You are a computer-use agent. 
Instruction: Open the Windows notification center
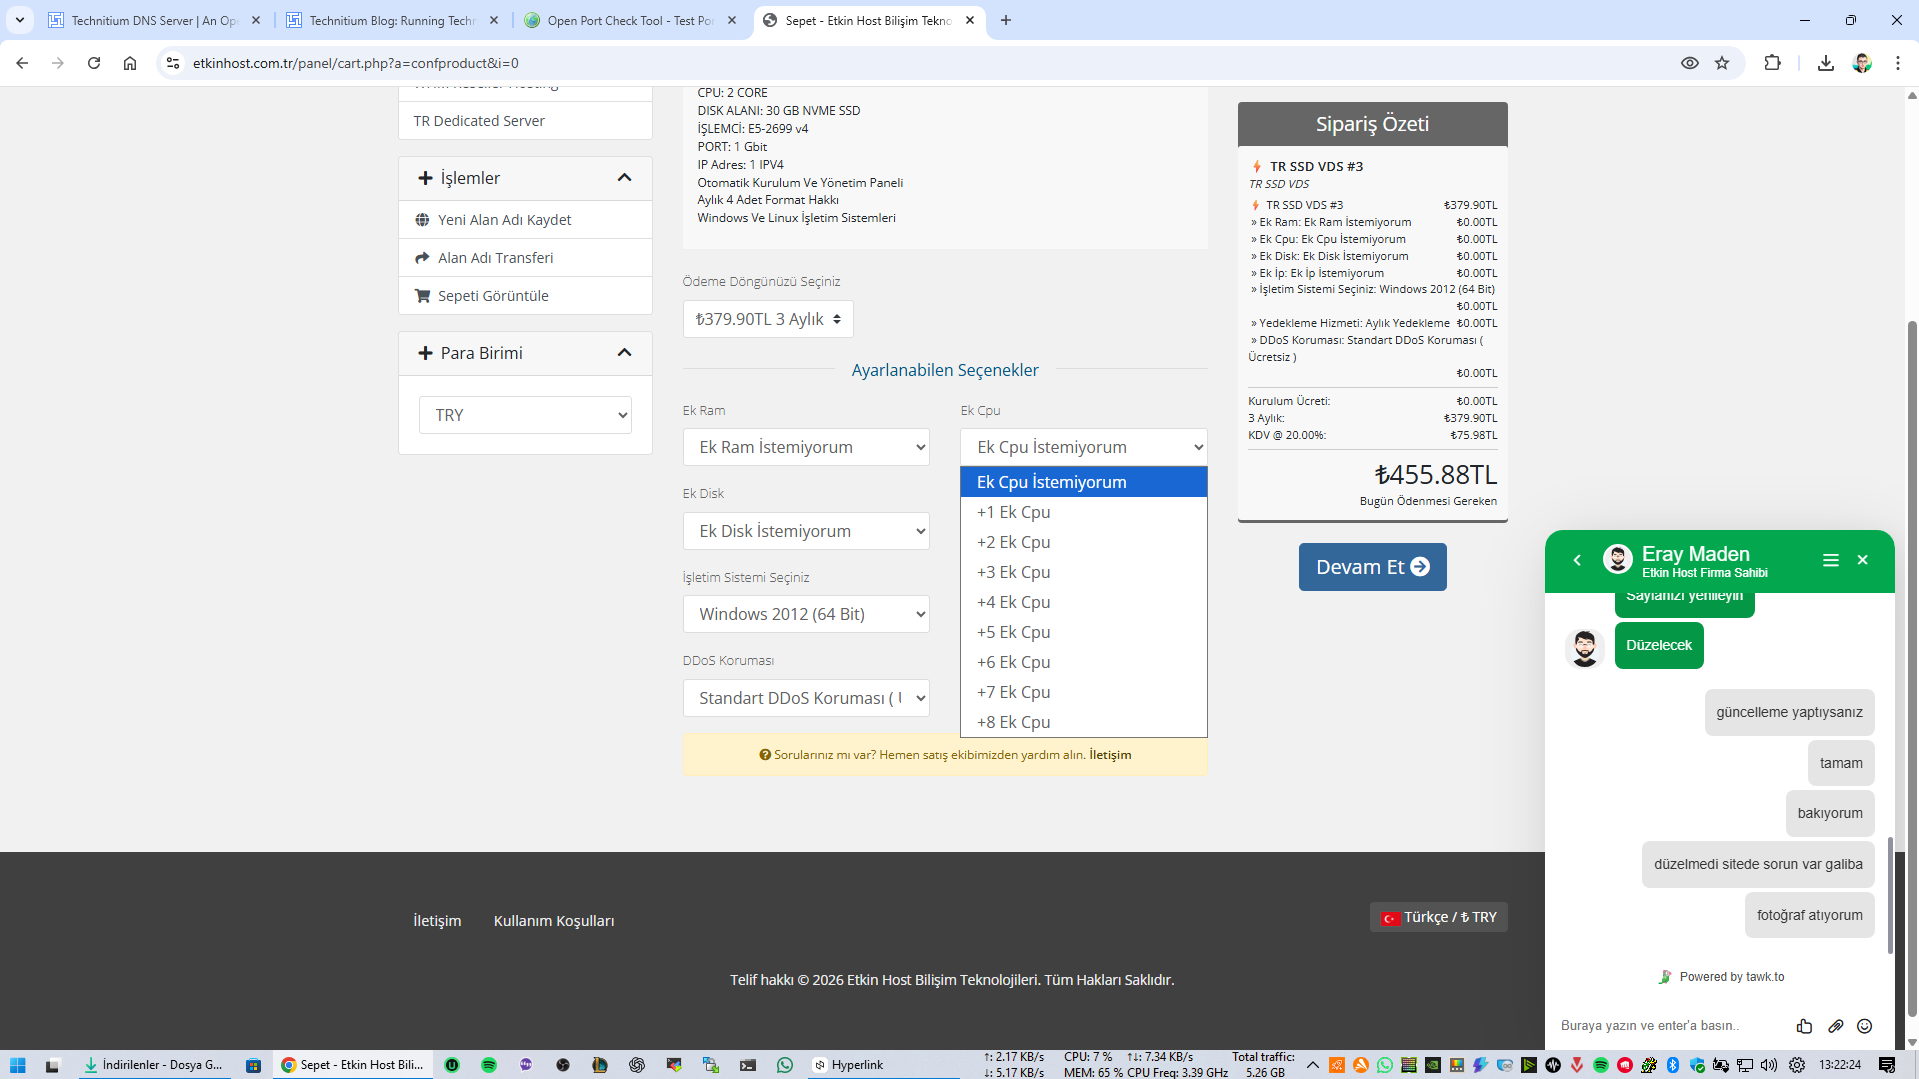(x=1887, y=1065)
